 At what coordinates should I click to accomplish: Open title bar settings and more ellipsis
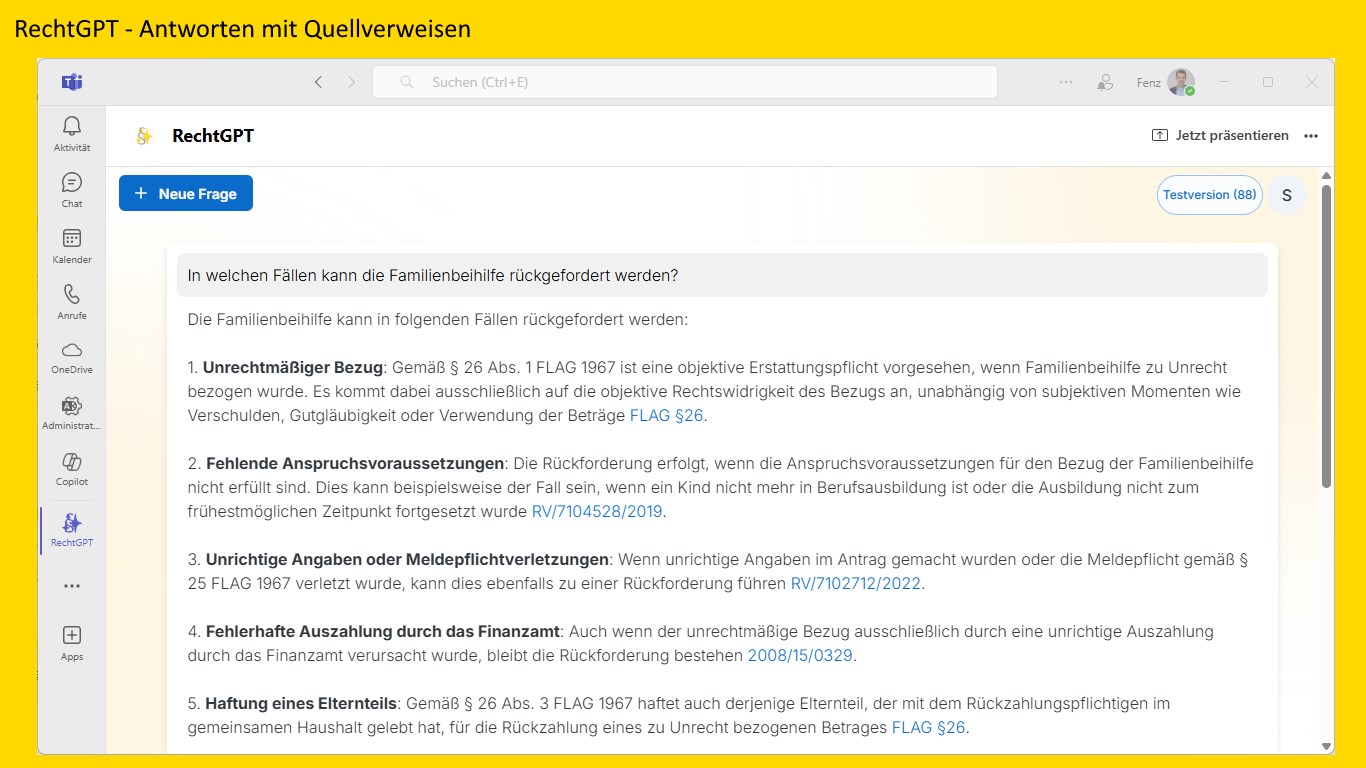tap(1066, 82)
